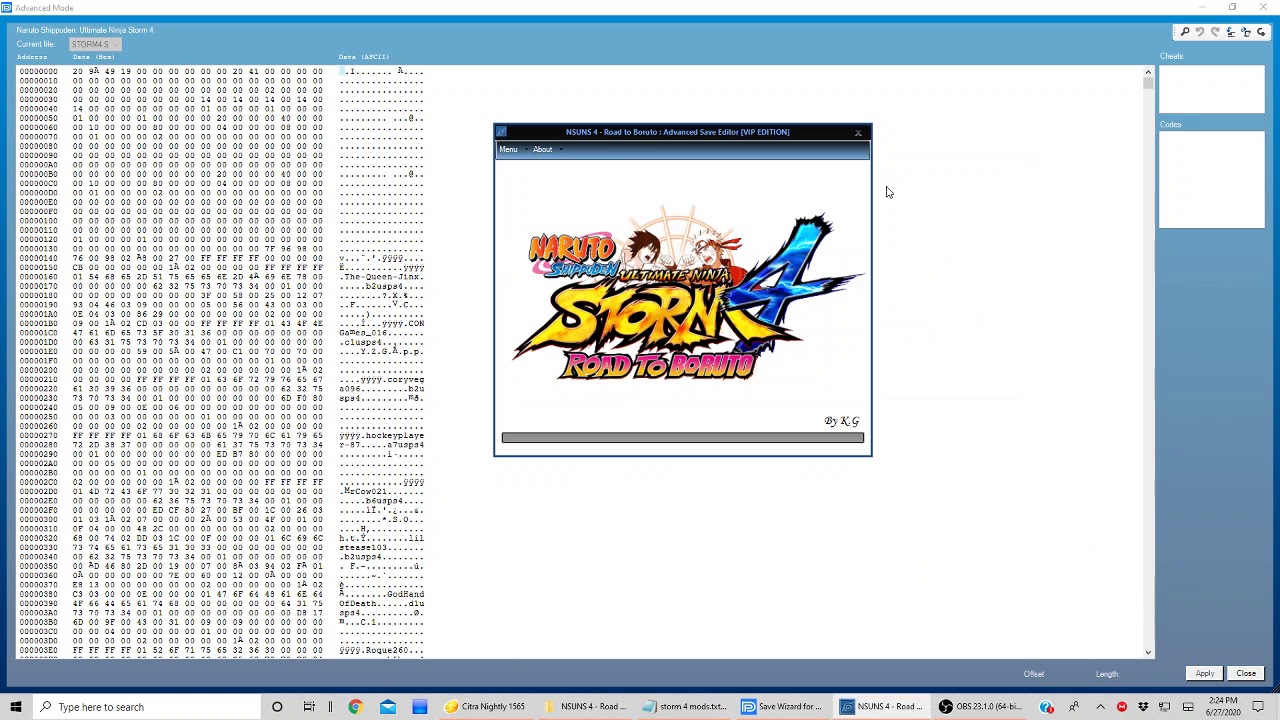Click the export/copy data toolbar icon
Screen dimensions: 1280x720
tap(1246, 32)
